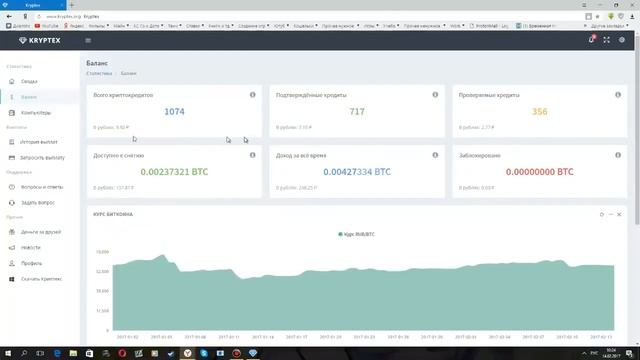Open browser hamburger menu in title bar
Viewport: 640px width, 360px height.
[584, 5]
